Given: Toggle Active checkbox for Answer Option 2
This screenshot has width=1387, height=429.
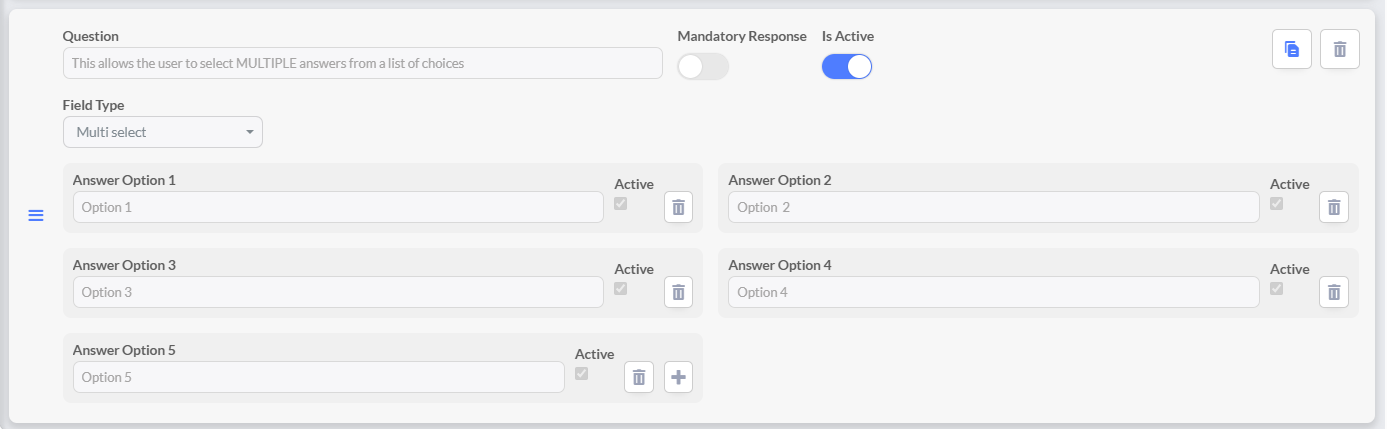Looking at the screenshot, I should coord(1276,203).
